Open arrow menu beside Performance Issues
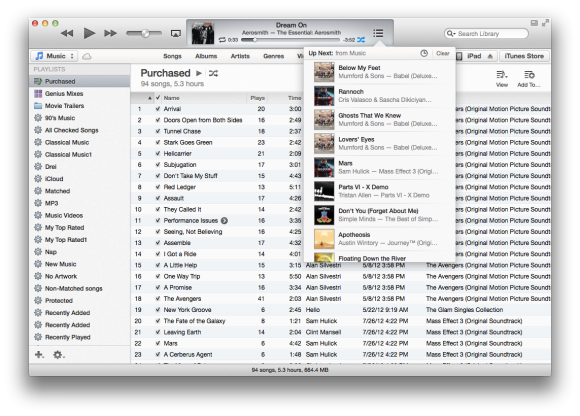580x416 pixels. coord(225,221)
